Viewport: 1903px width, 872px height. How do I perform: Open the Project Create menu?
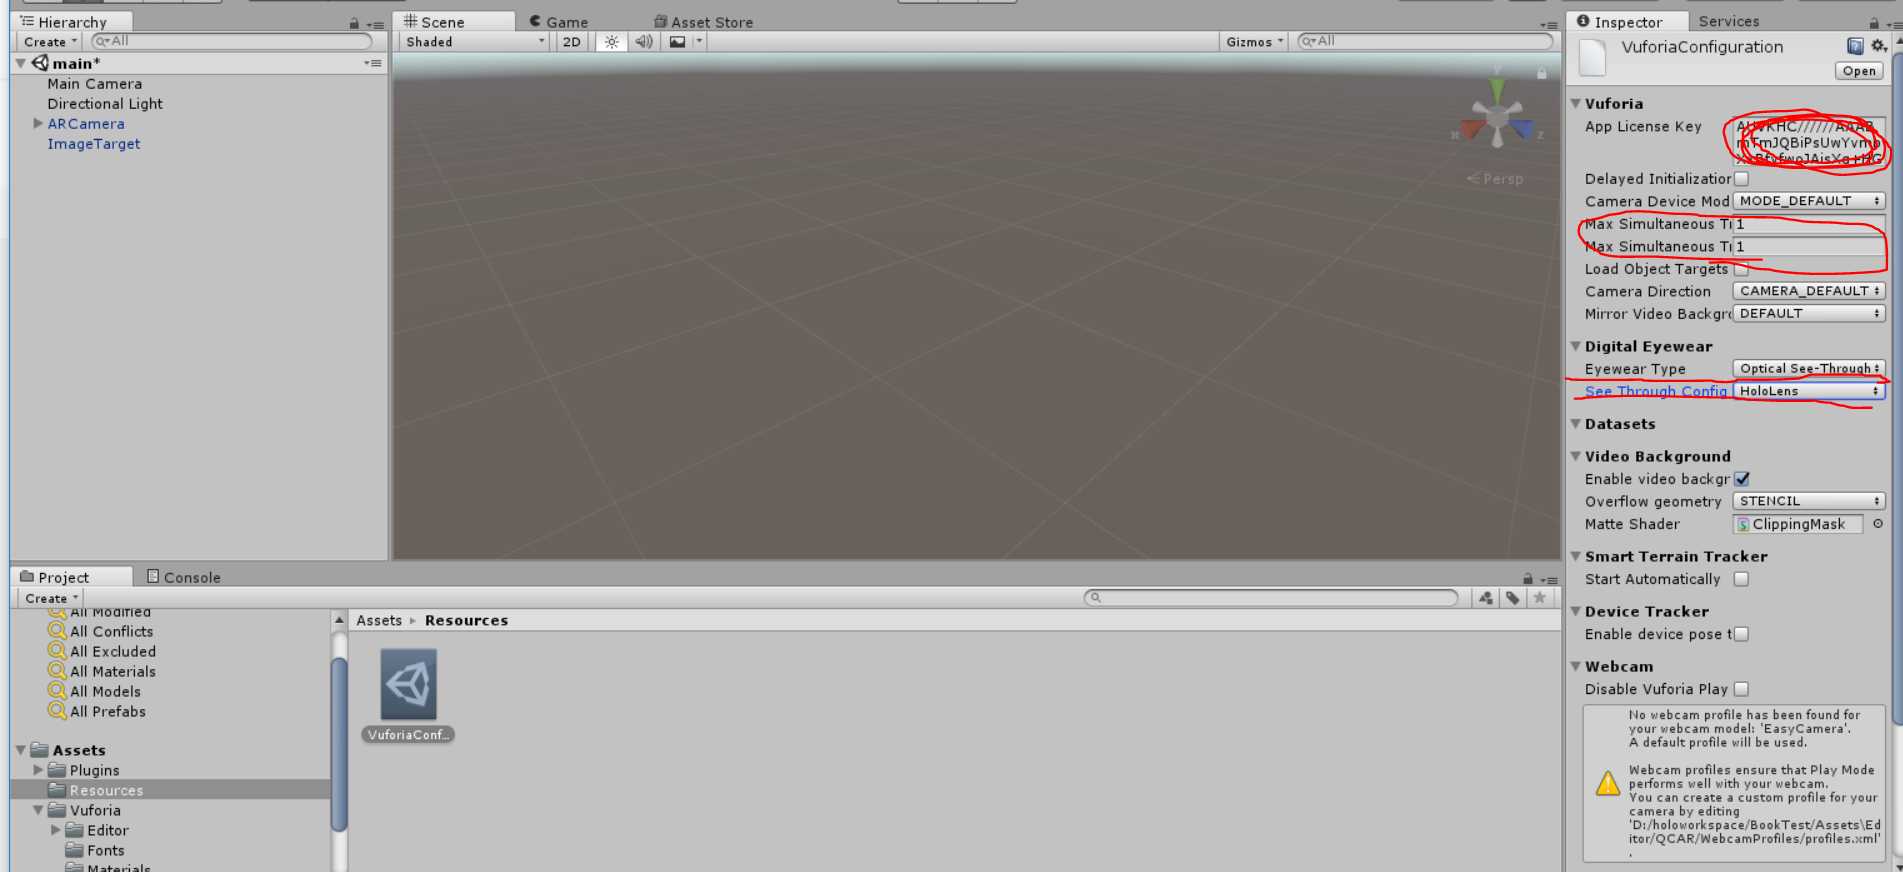click(x=50, y=598)
